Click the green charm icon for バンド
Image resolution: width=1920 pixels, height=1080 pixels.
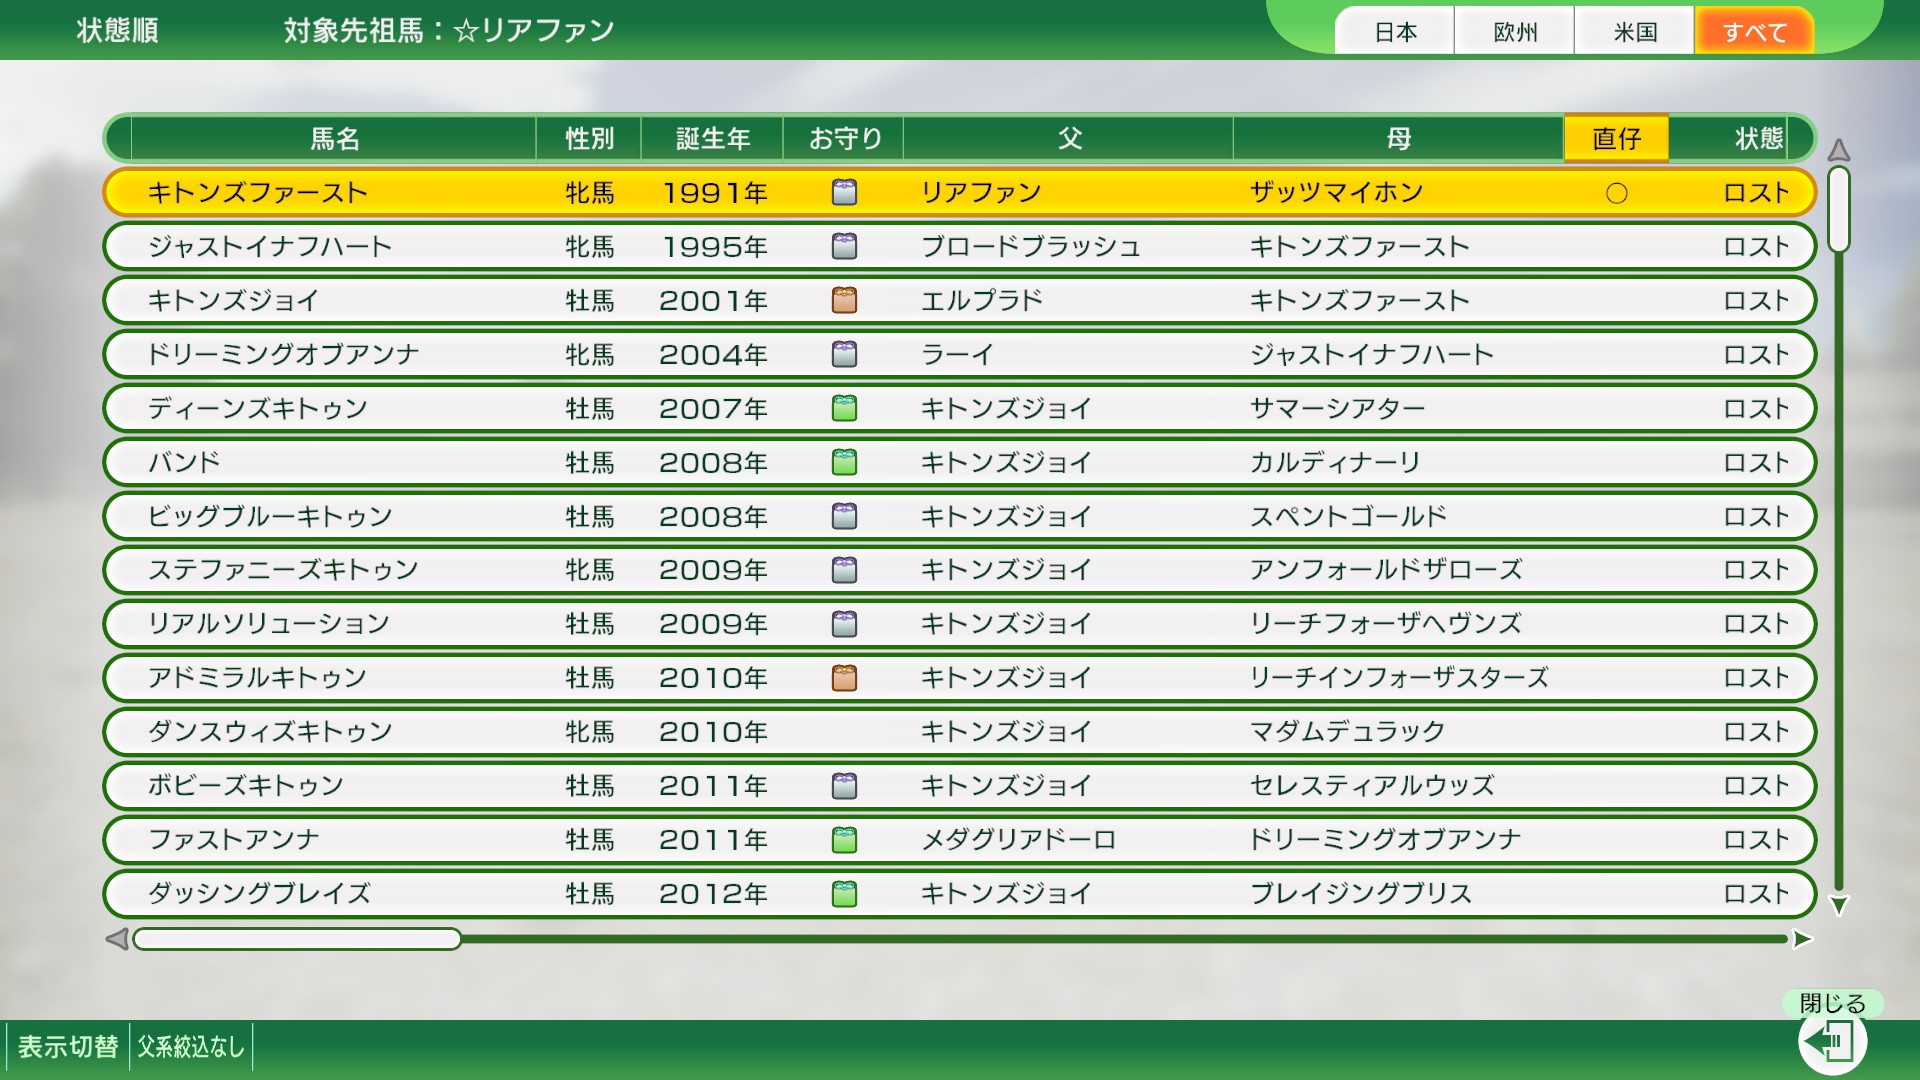click(x=844, y=462)
